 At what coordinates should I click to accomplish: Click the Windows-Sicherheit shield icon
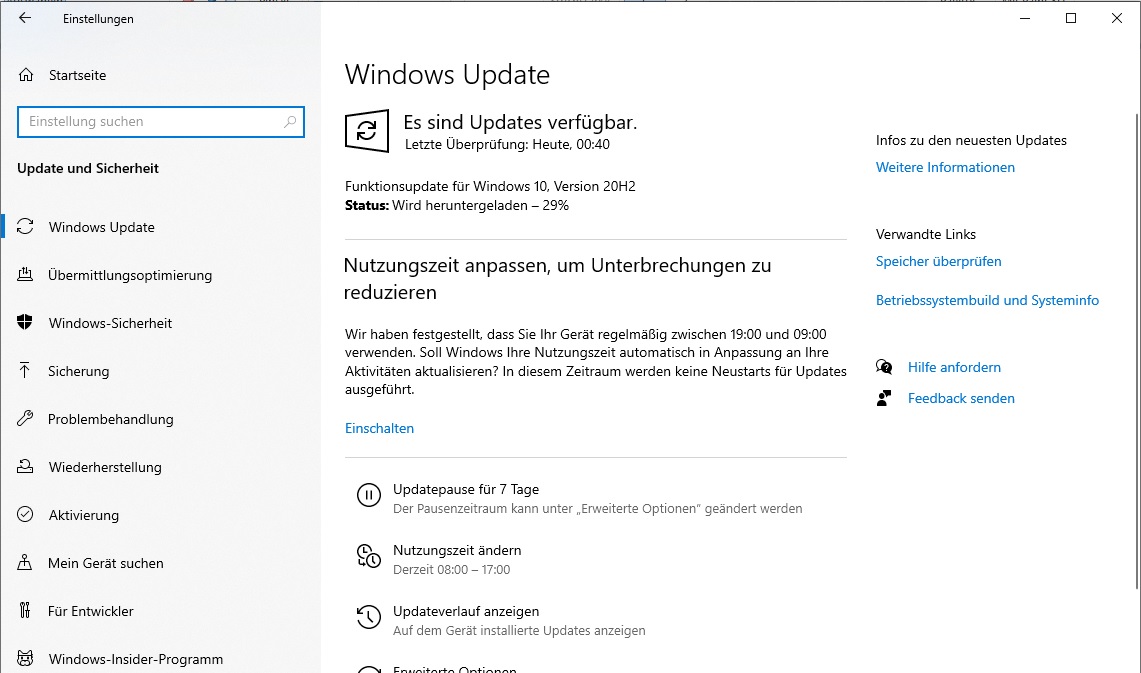[25, 322]
